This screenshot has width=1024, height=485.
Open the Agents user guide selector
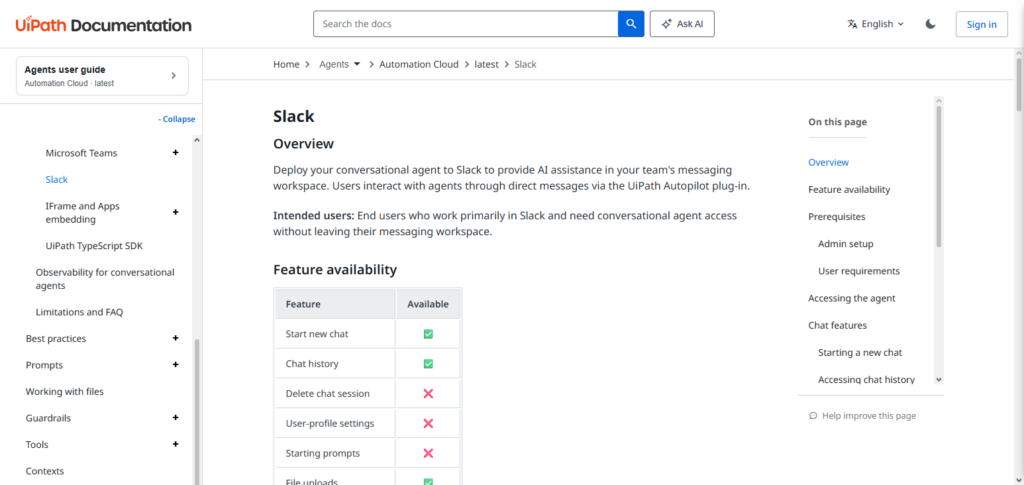[103, 76]
